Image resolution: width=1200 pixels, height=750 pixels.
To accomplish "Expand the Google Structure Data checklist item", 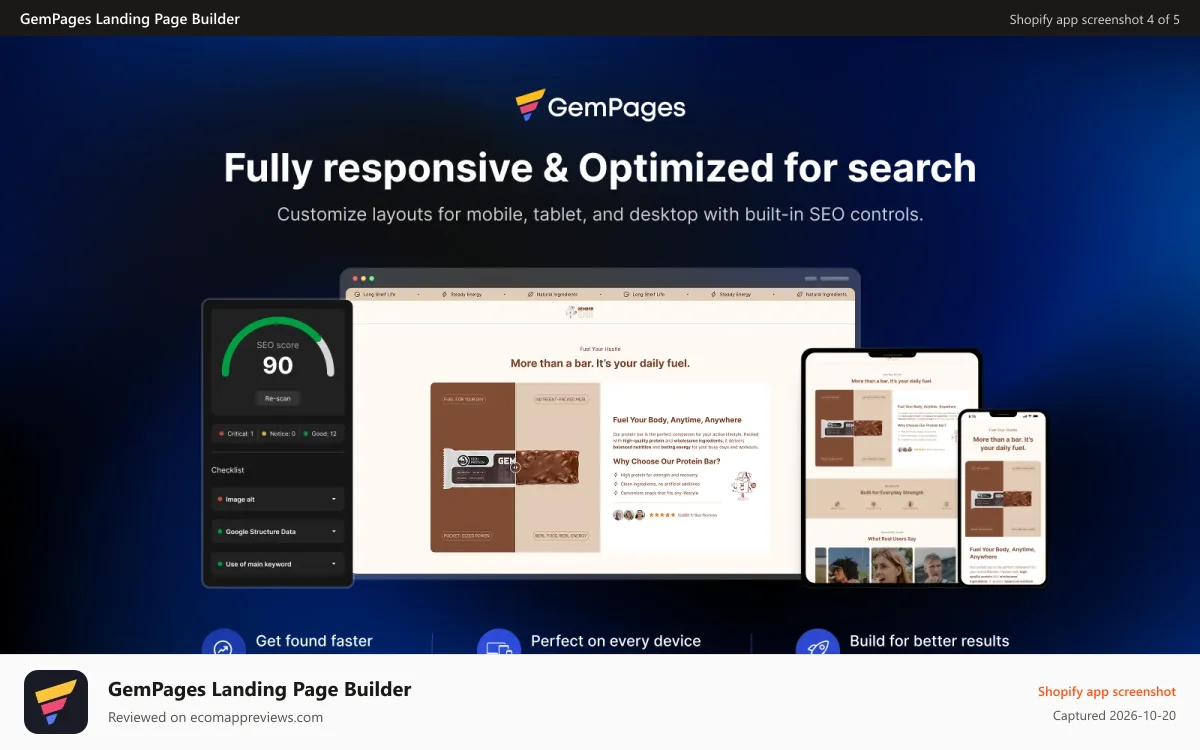I will tap(278, 531).
